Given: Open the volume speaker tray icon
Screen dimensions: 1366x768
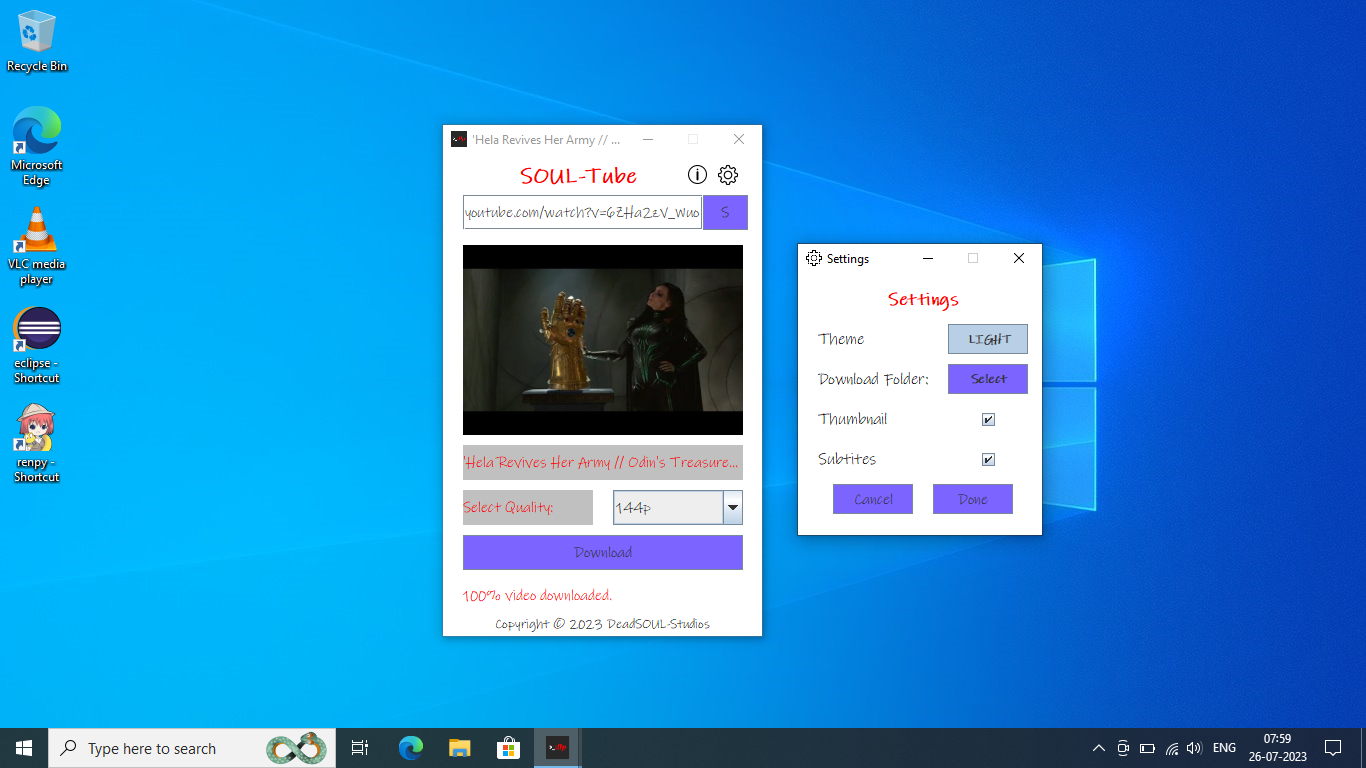Looking at the screenshot, I should click(1194, 748).
